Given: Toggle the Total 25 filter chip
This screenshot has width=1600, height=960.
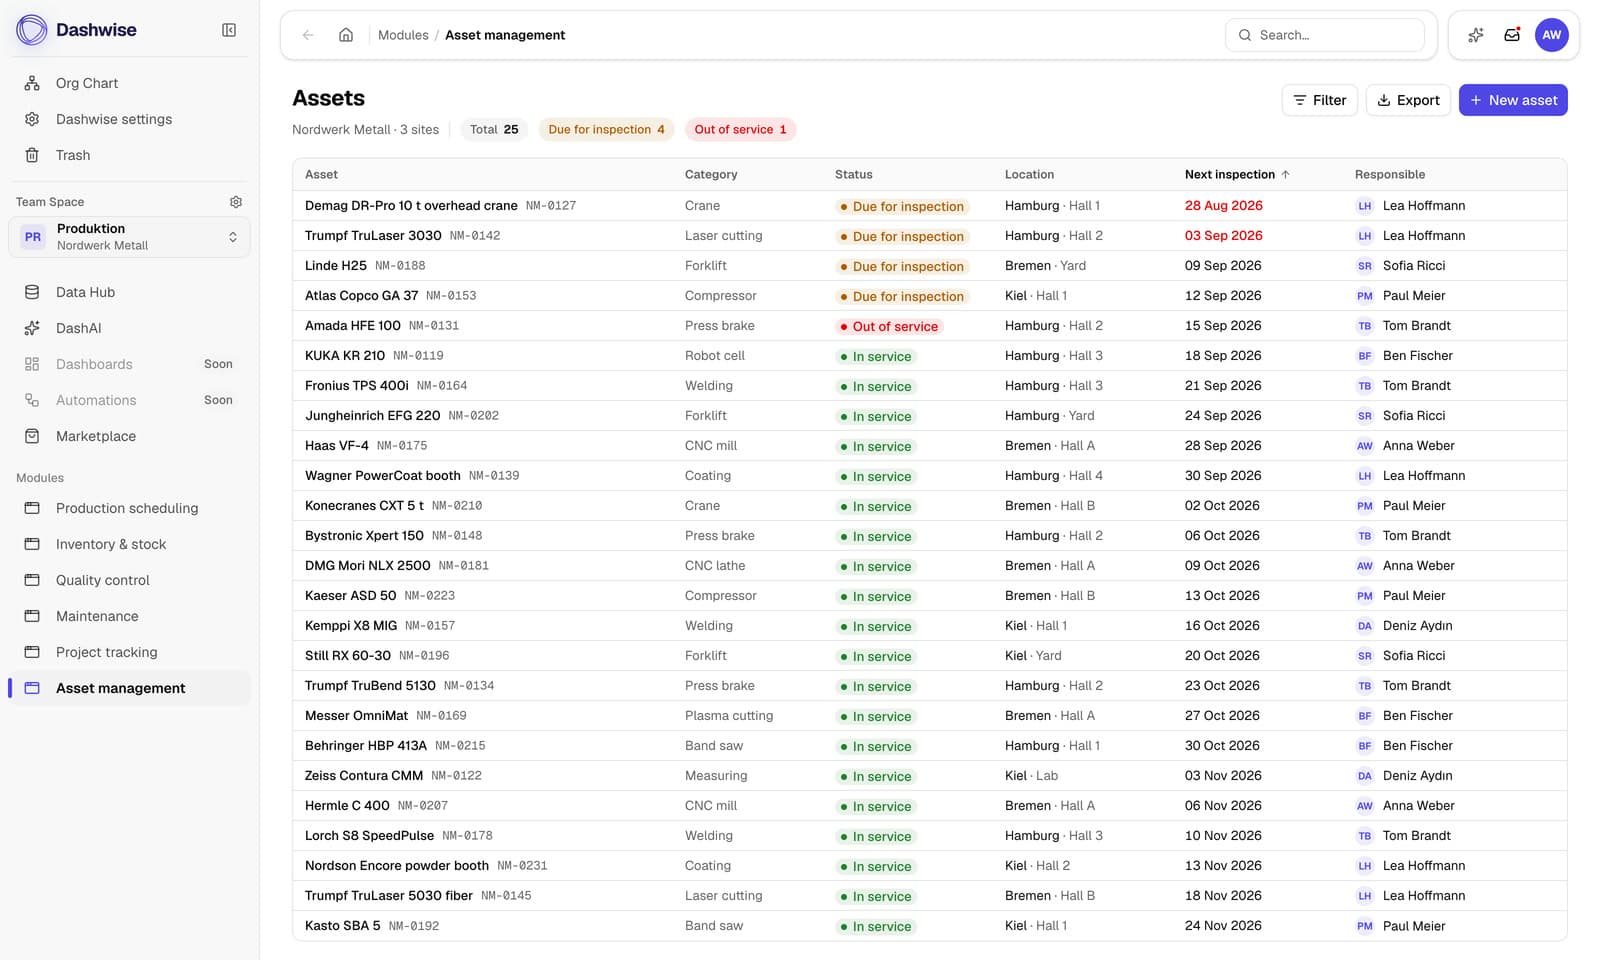Looking at the screenshot, I should [494, 129].
